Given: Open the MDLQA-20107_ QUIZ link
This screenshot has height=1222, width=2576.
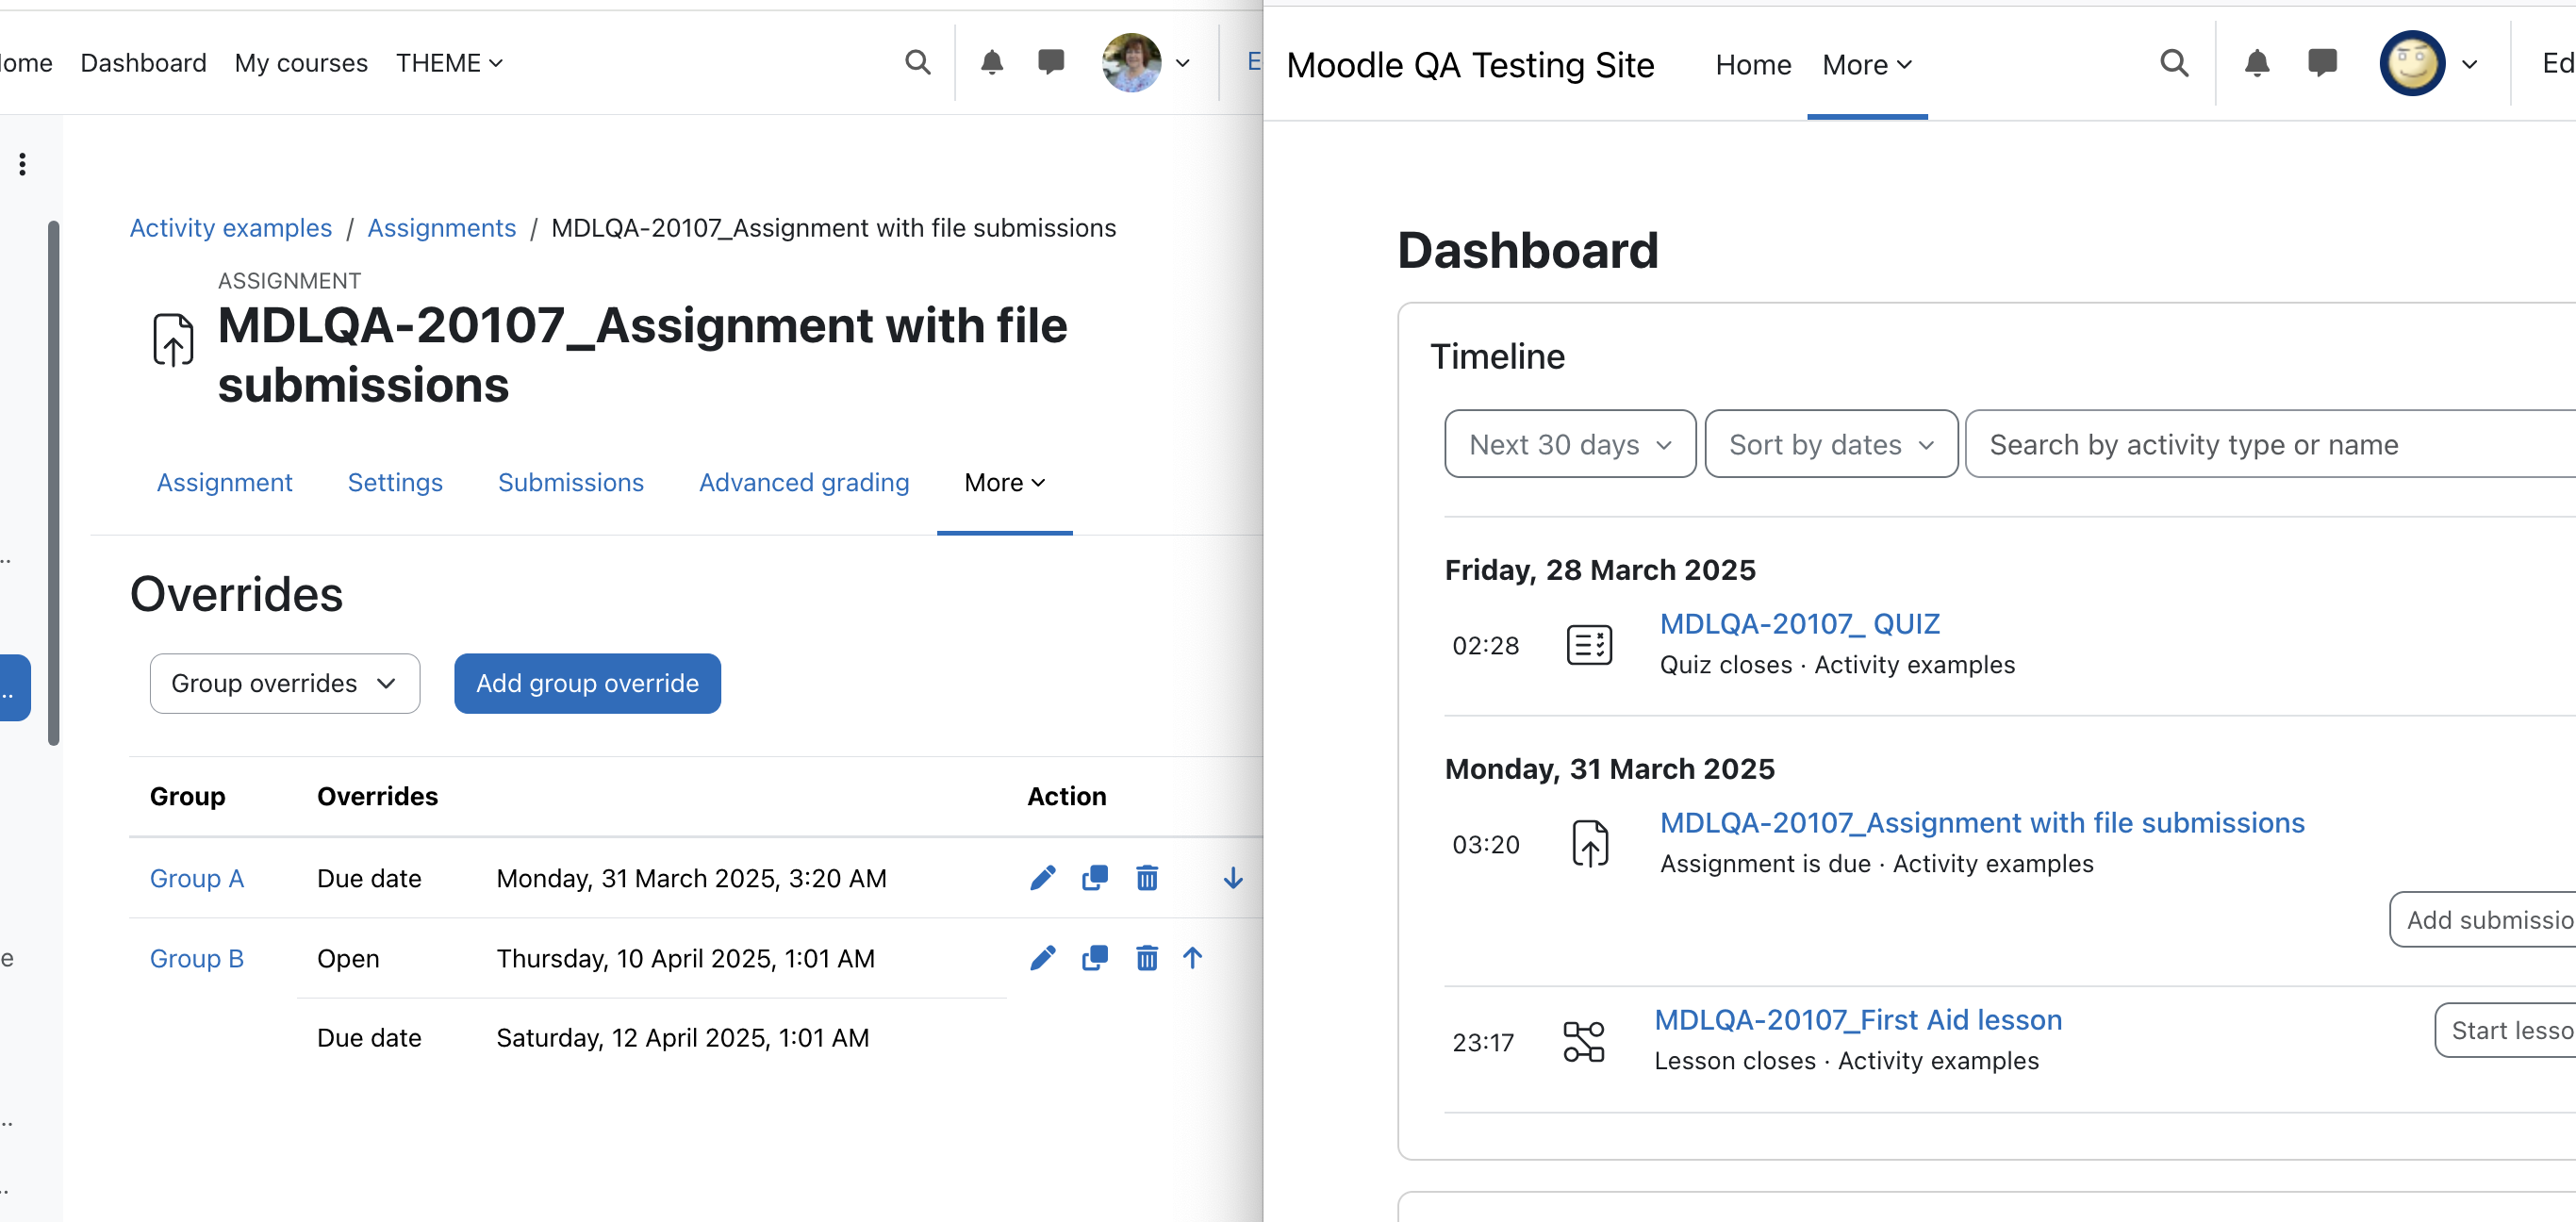Looking at the screenshot, I should [1799, 623].
